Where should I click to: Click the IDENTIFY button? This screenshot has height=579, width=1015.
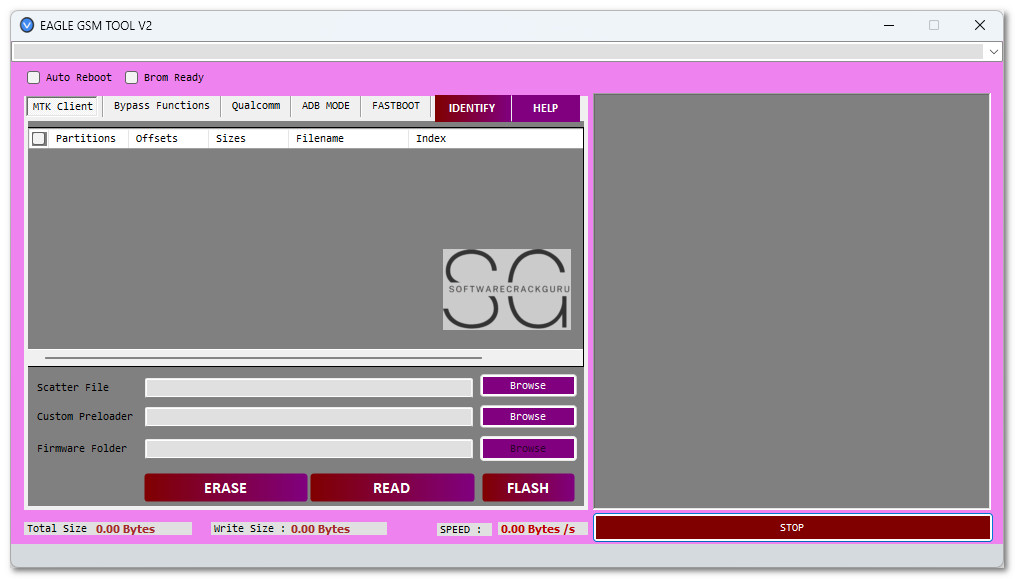(472, 108)
